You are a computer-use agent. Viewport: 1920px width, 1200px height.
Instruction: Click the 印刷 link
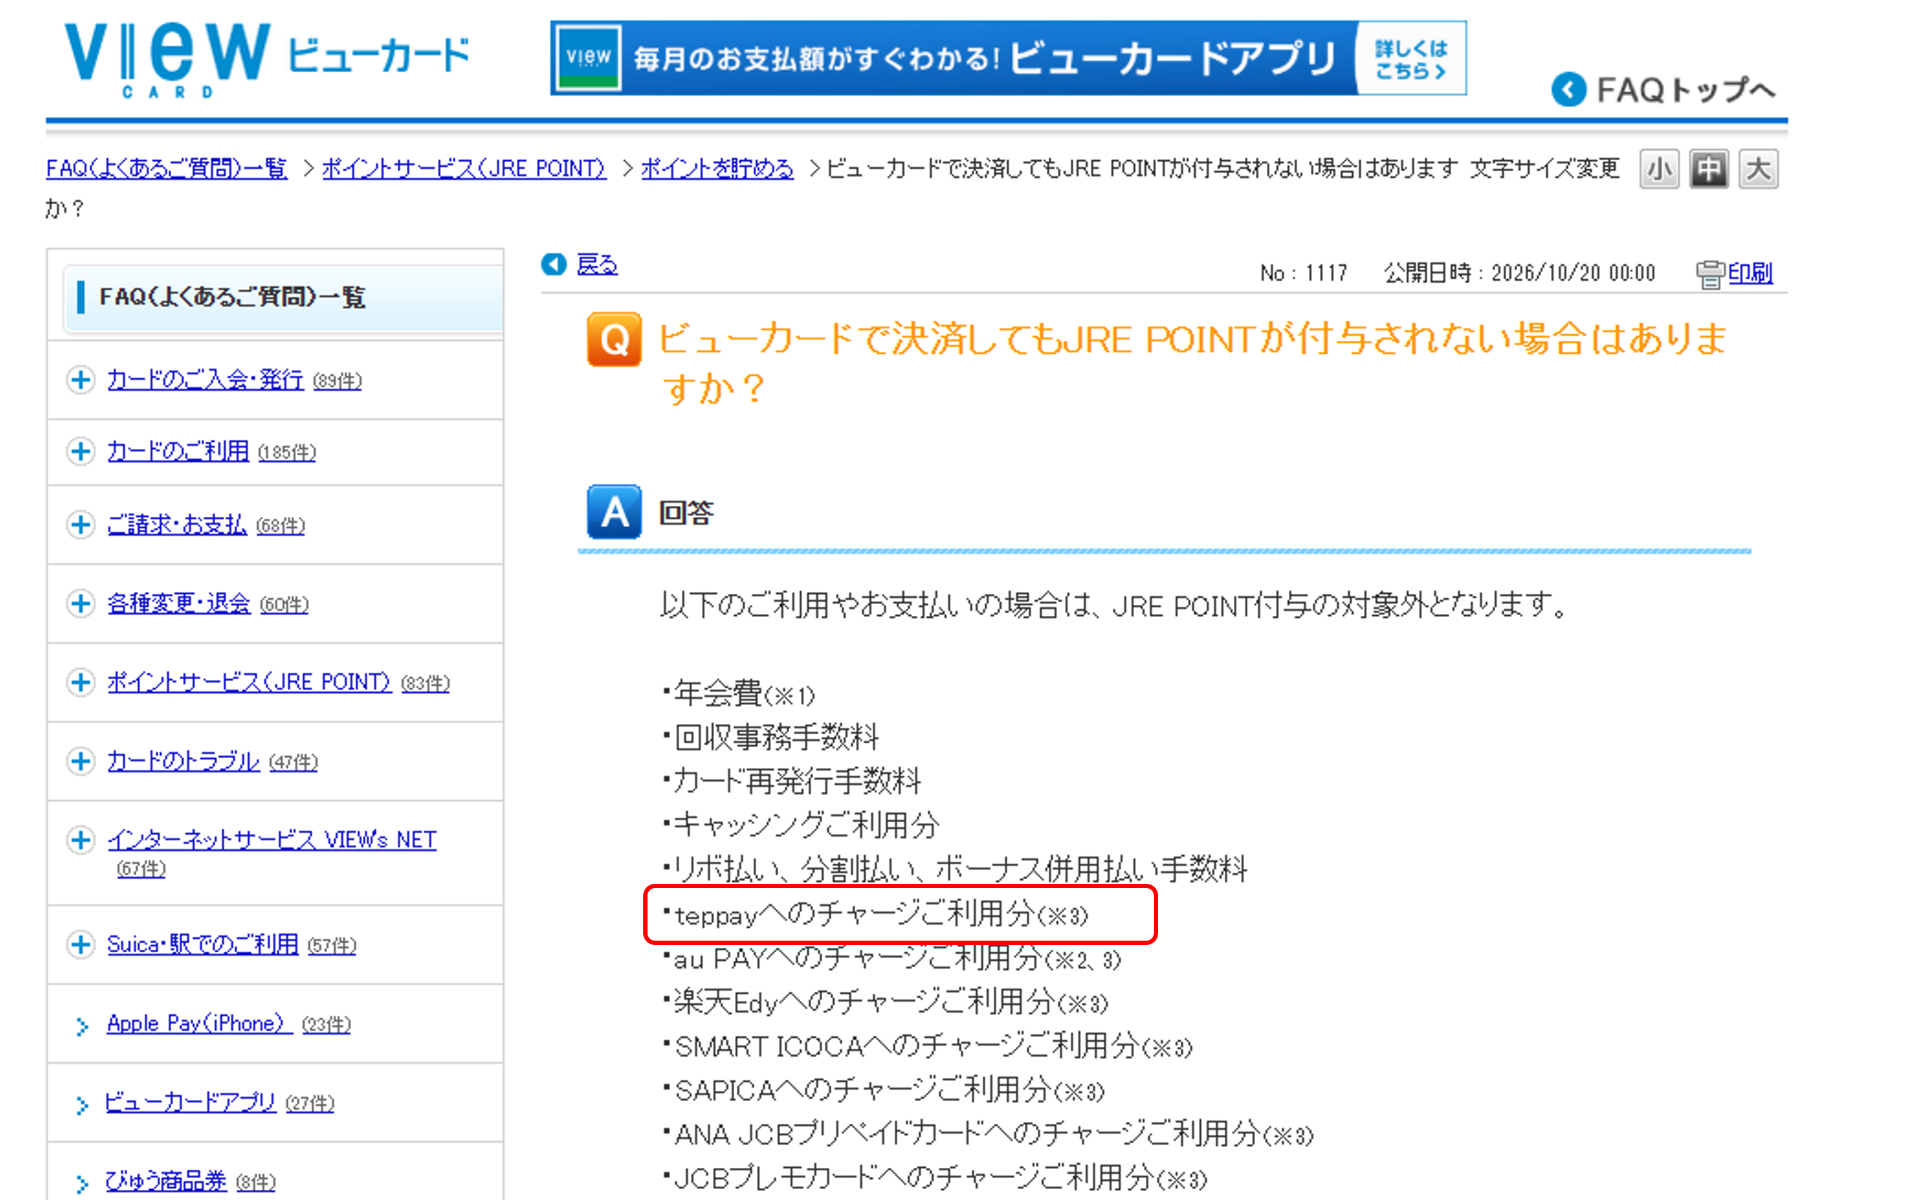click(x=1750, y=273)
